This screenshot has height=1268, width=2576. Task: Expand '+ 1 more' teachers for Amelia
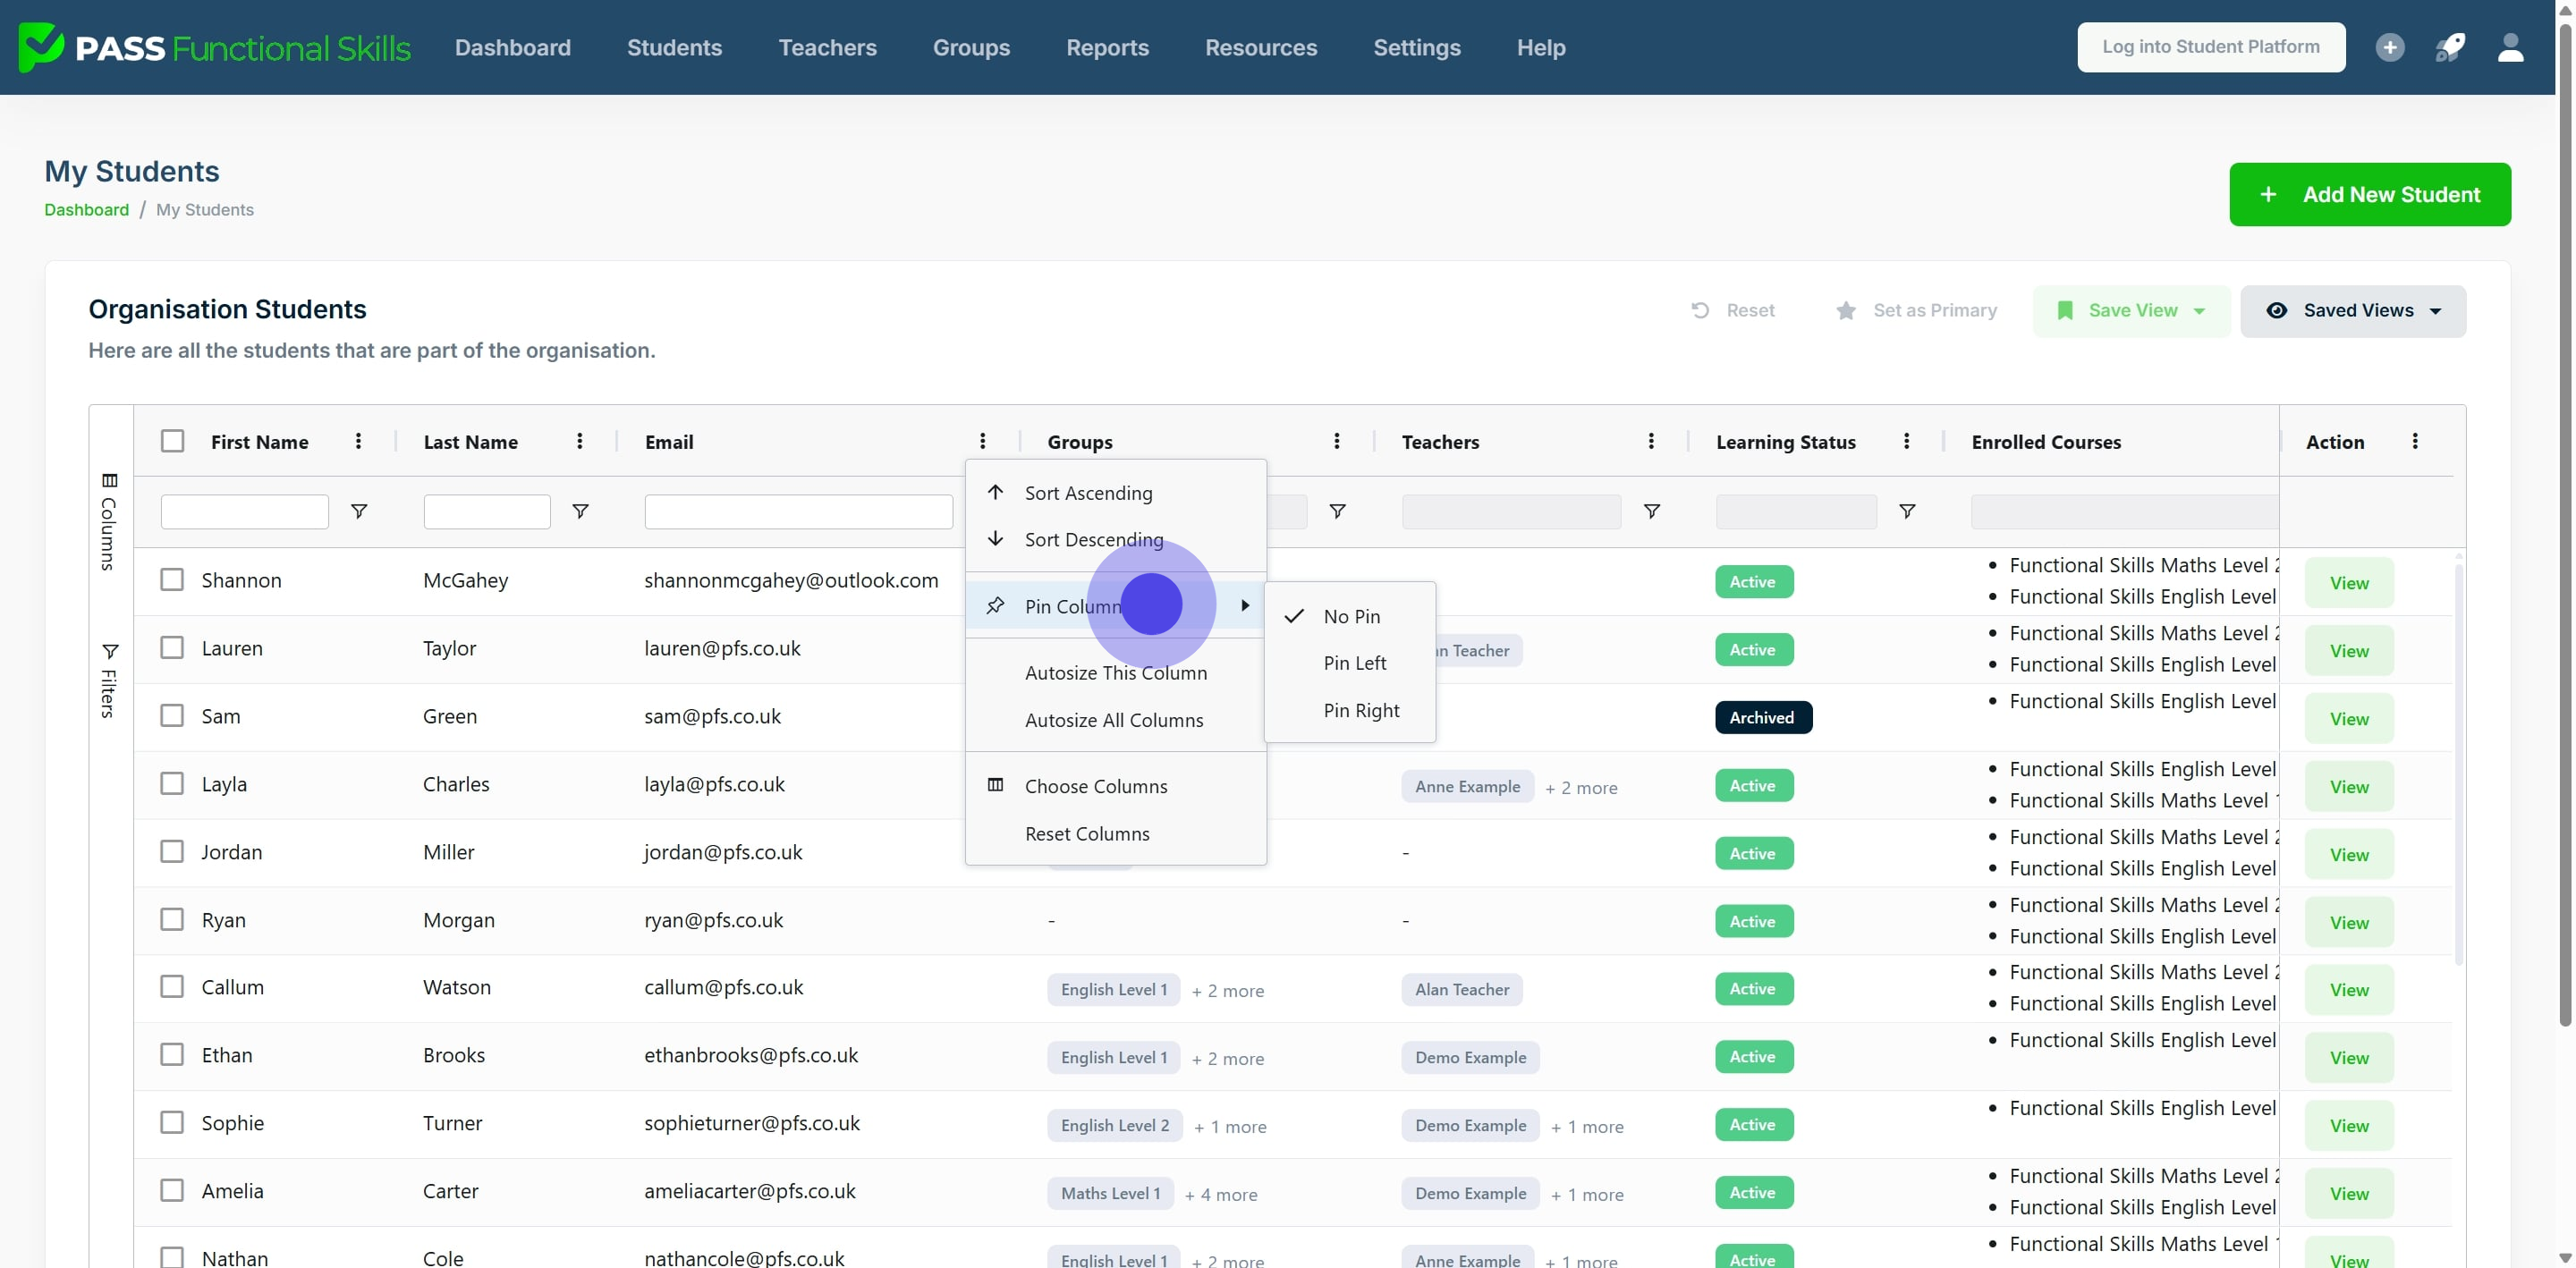[x=1587, y=1194]
